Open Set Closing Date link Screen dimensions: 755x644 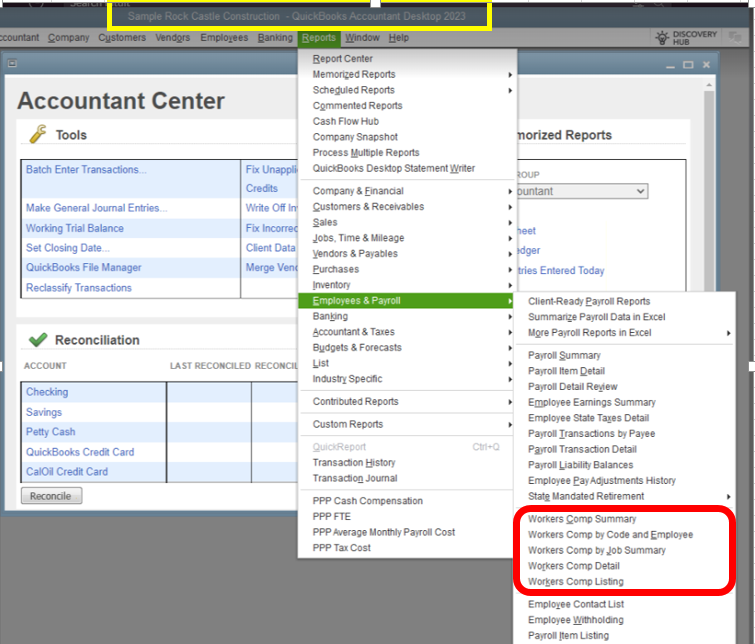click(68, 248)
